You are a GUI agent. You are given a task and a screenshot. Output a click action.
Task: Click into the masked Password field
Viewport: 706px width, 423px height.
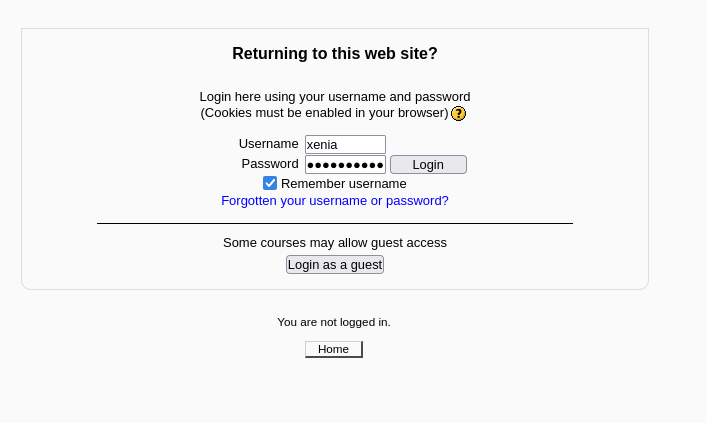click(345, 164)
